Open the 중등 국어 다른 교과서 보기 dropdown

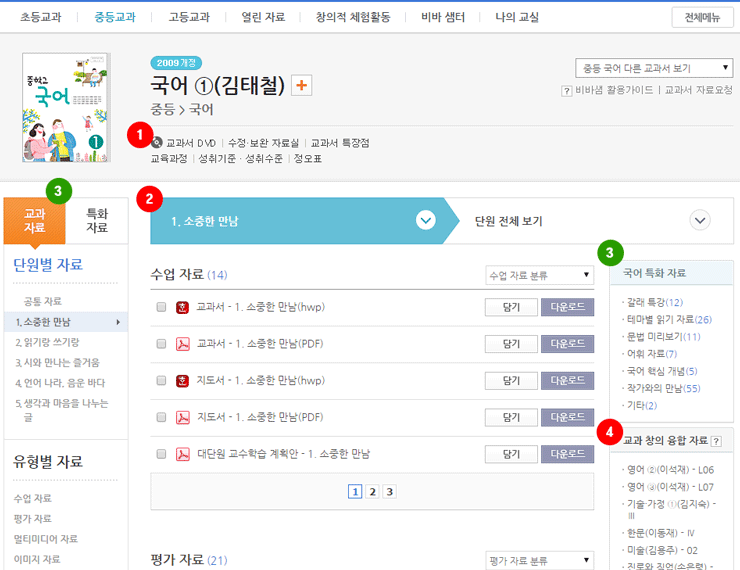point(654,68)
